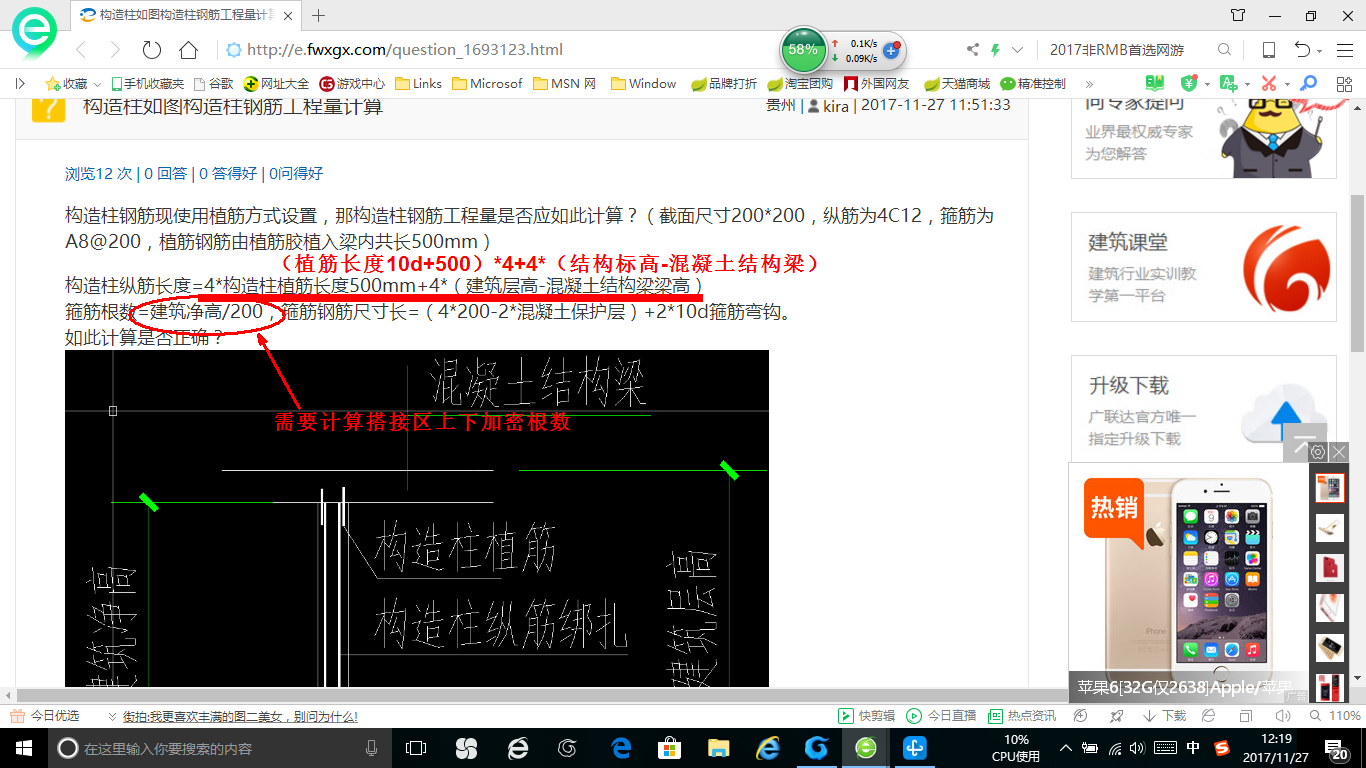The image size is (1366, 768).
Task: Open 快剪辑 tool in status bar
Action: (866, 716)
